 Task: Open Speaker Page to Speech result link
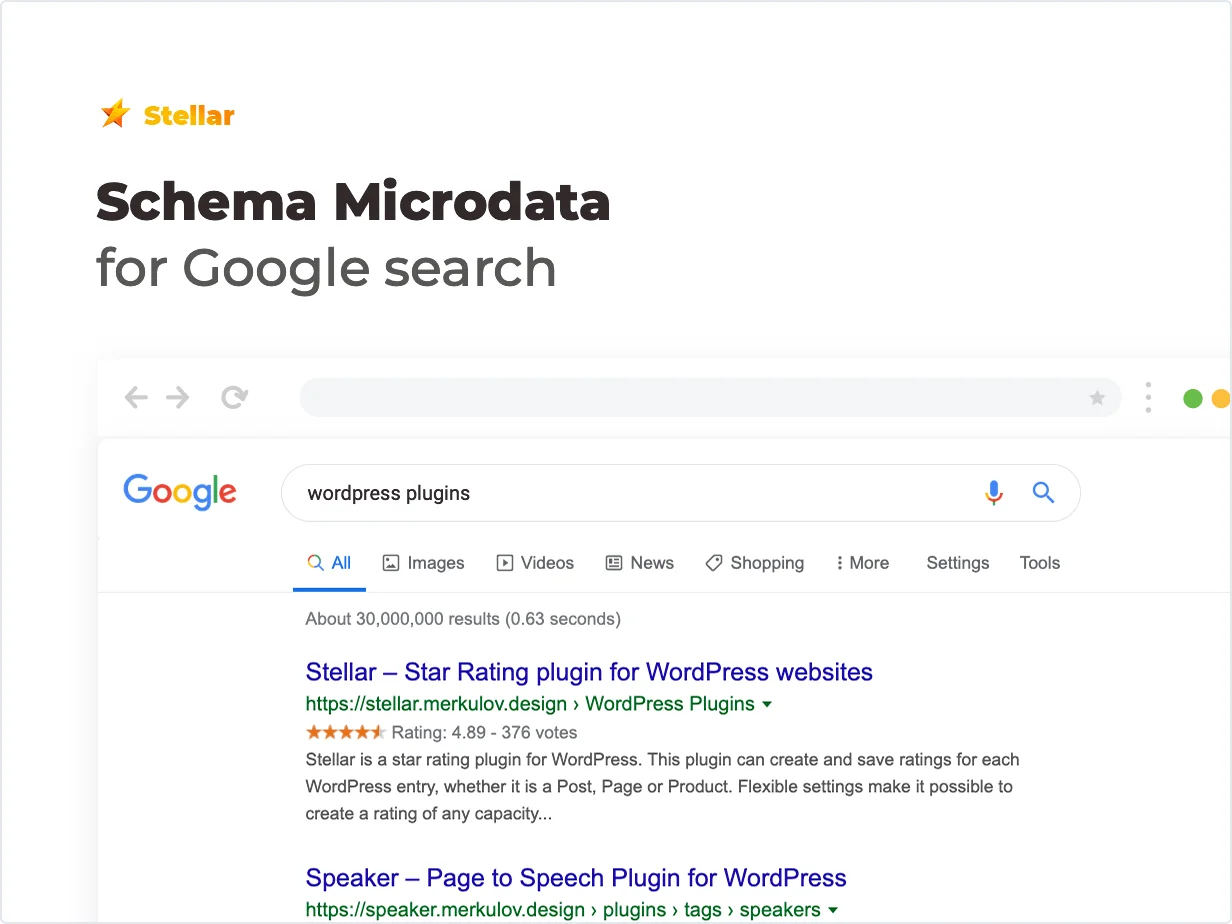576,878
